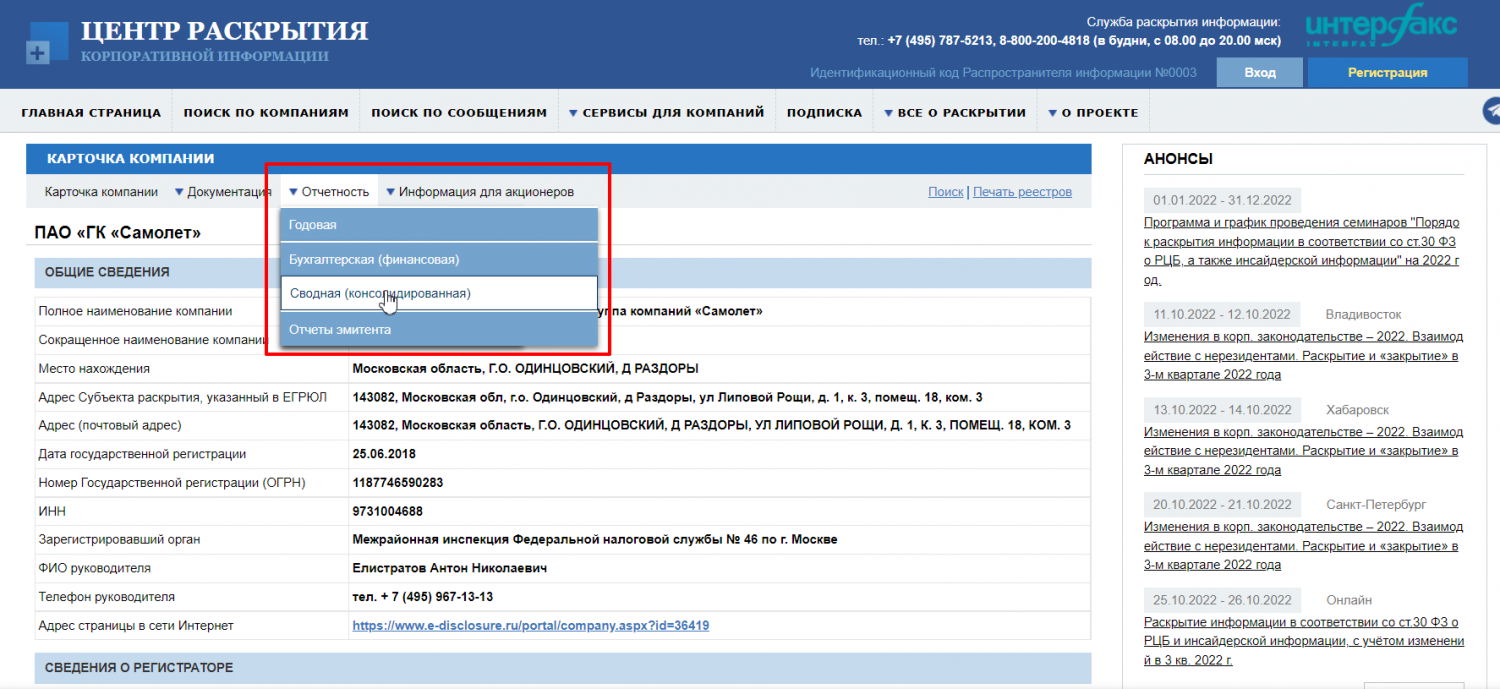Open 'Главная страница' navigation item
This screenshot has width=1500, height=689.
click(91, 113)
